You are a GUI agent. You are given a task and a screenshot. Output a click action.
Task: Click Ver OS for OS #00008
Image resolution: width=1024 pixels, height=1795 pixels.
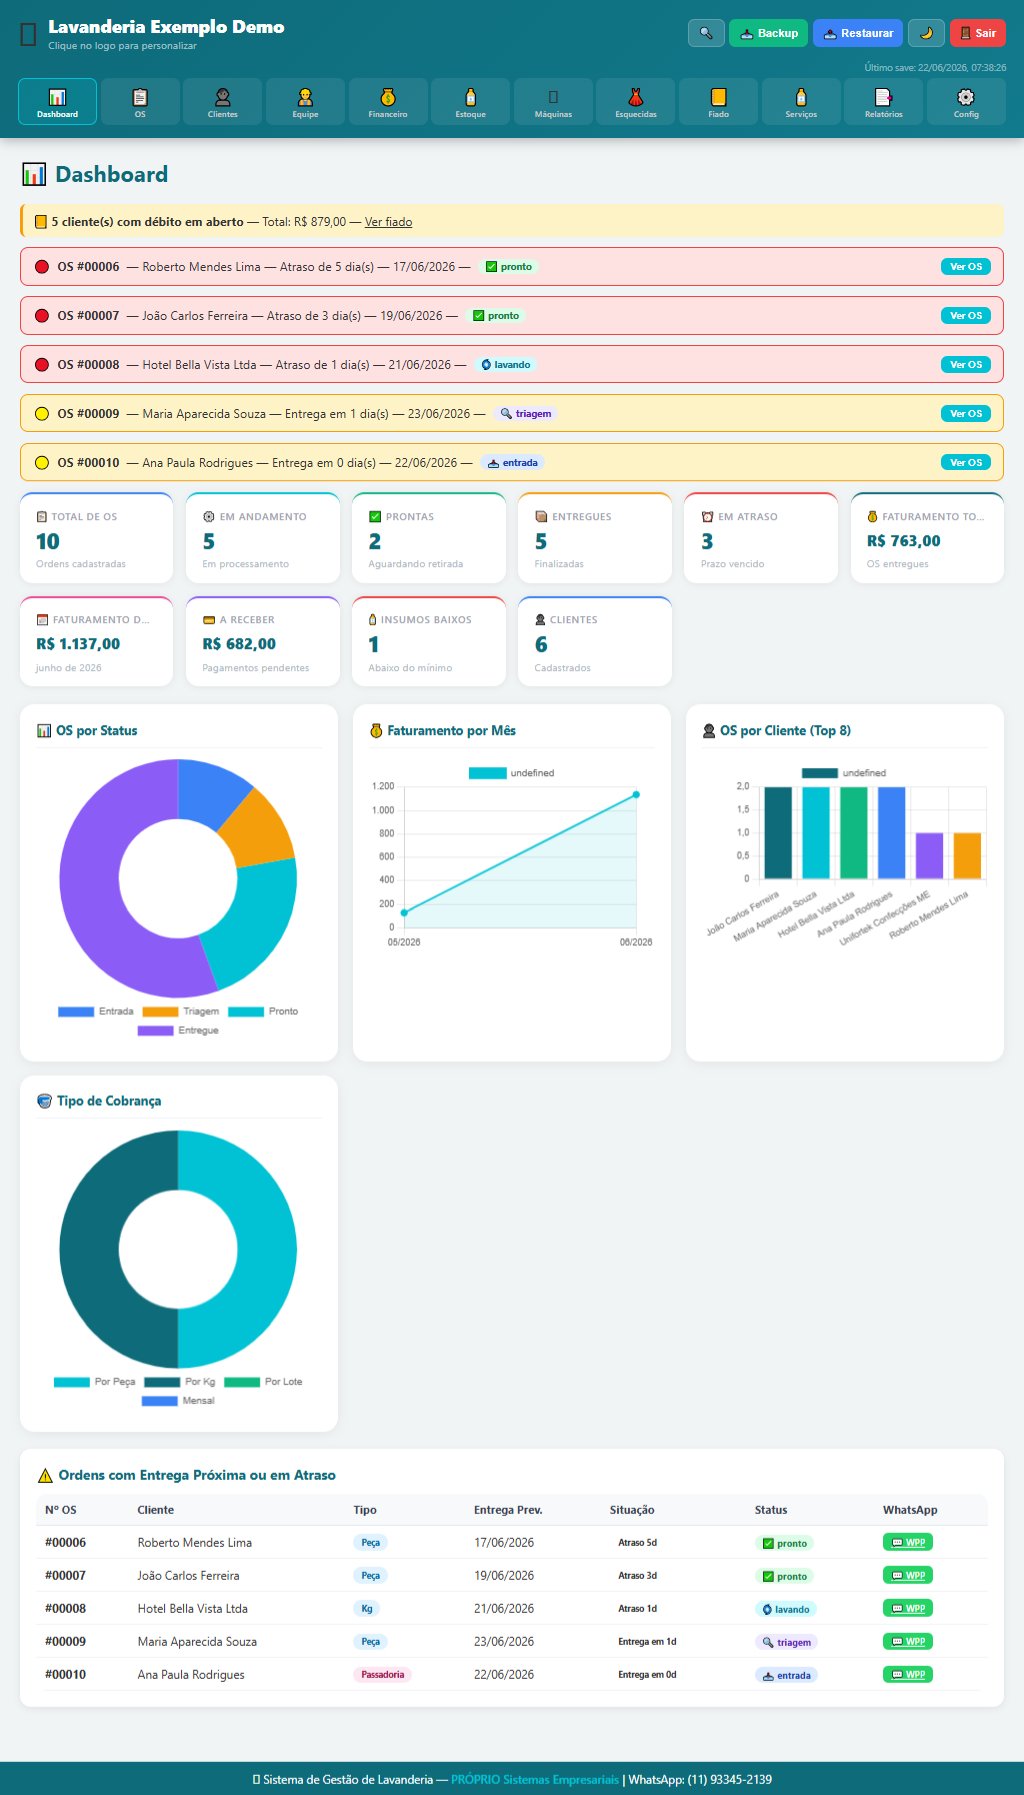966,365
